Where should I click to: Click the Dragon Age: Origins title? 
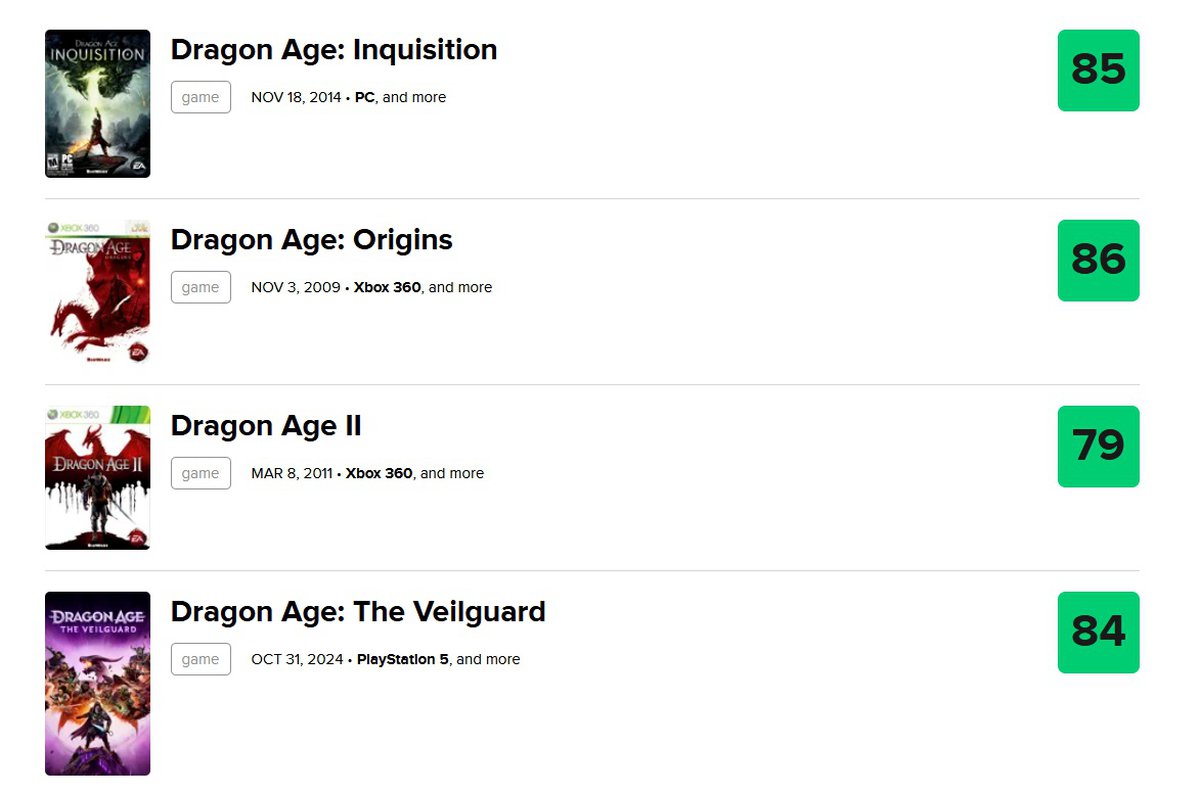pyautogui.click(x=311, y=240)
